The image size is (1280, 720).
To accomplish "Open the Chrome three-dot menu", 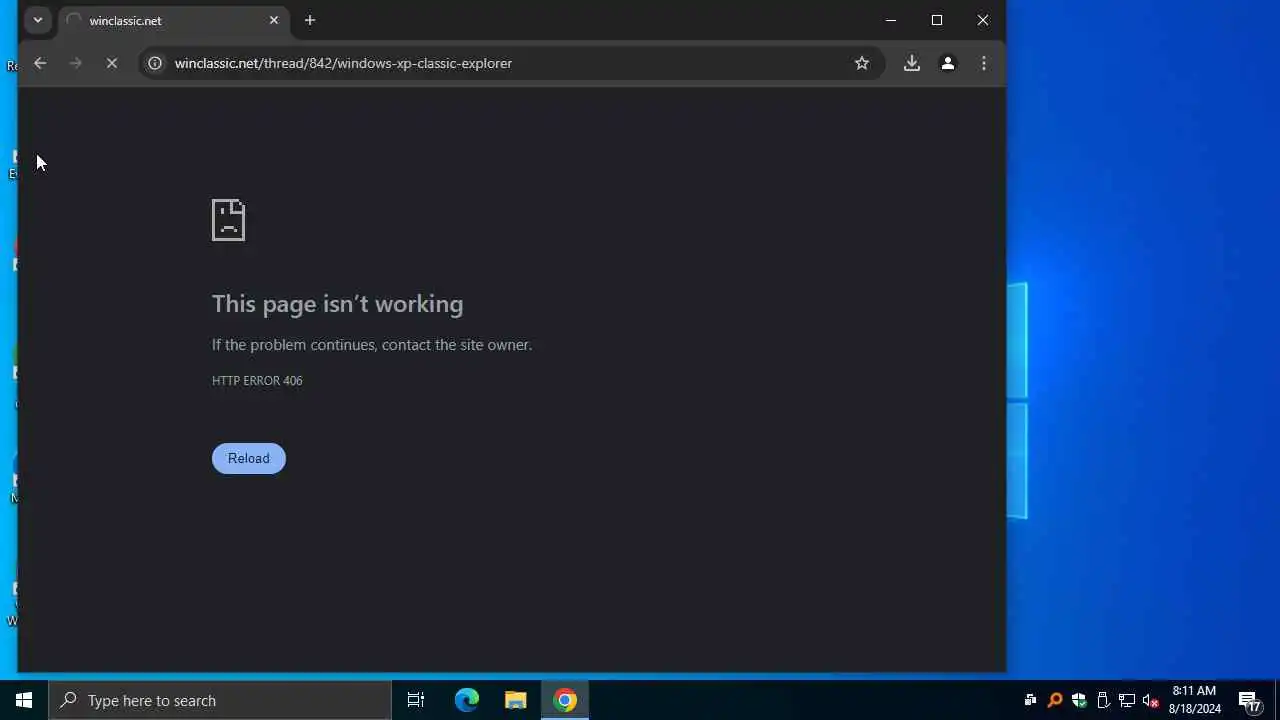I will click(x=984, y=63).
